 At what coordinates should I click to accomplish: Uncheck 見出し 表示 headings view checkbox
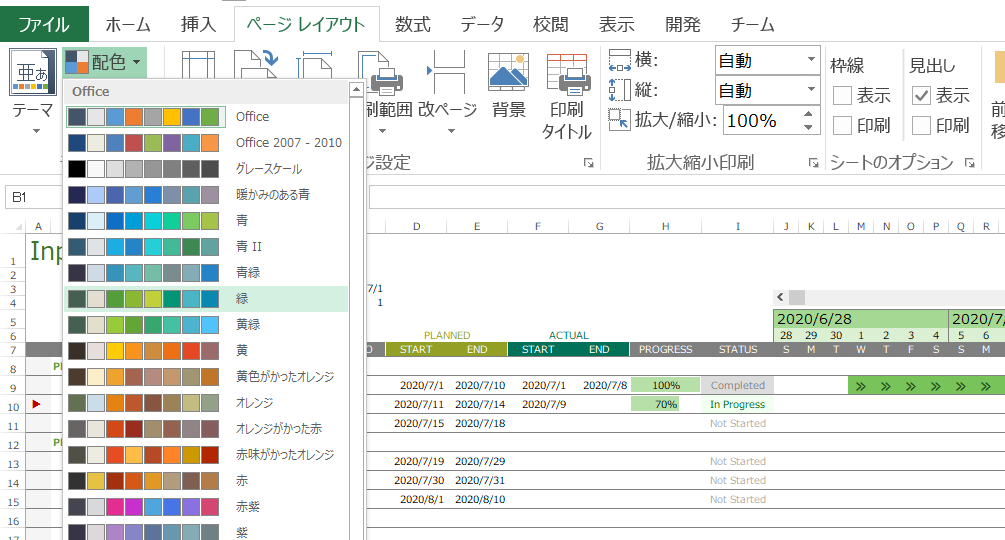[921, 96]
